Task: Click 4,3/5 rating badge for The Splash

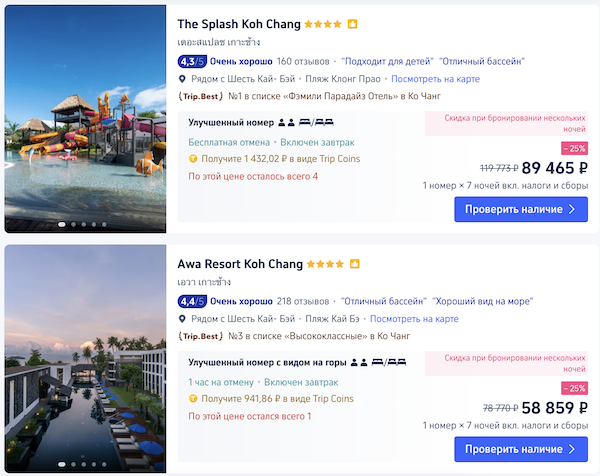Action: tap(192, 61)
